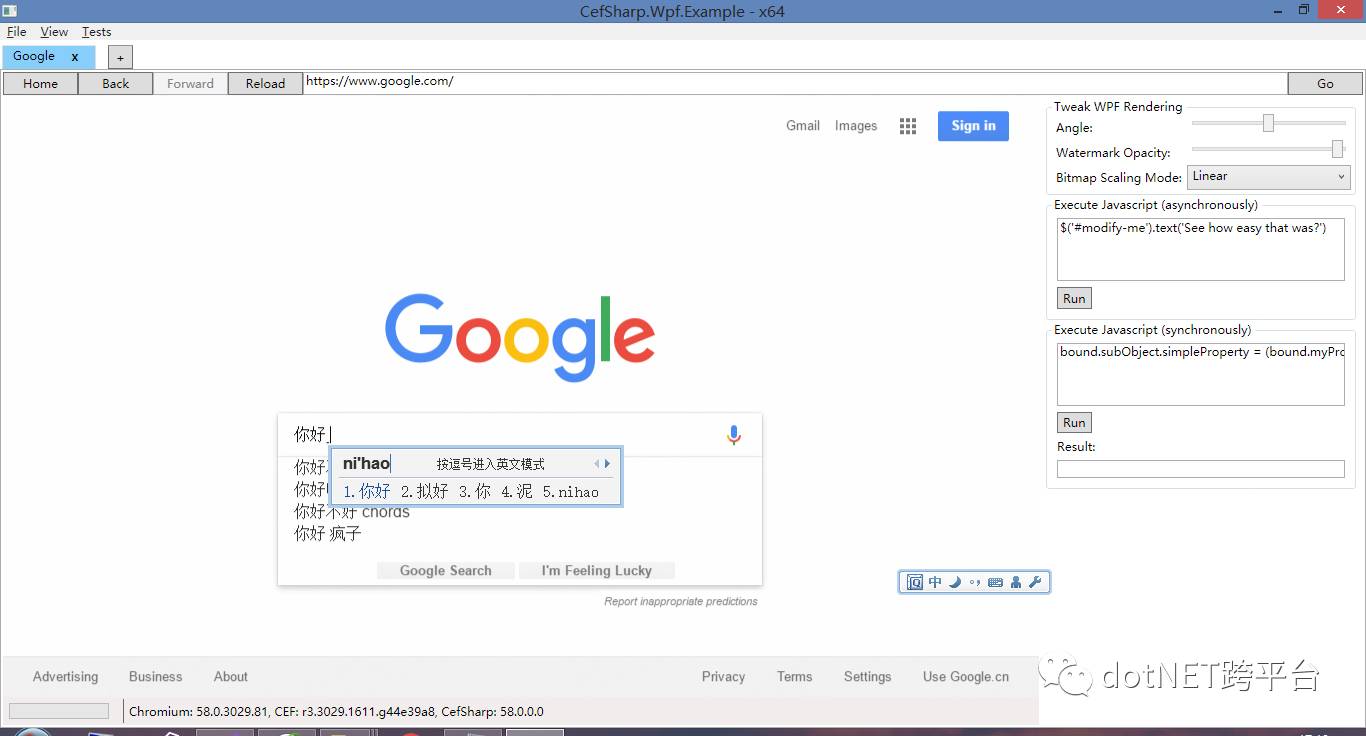Open the Privacy footer link
Viewport: 1366px width, 736px height.
click(724, 677)
